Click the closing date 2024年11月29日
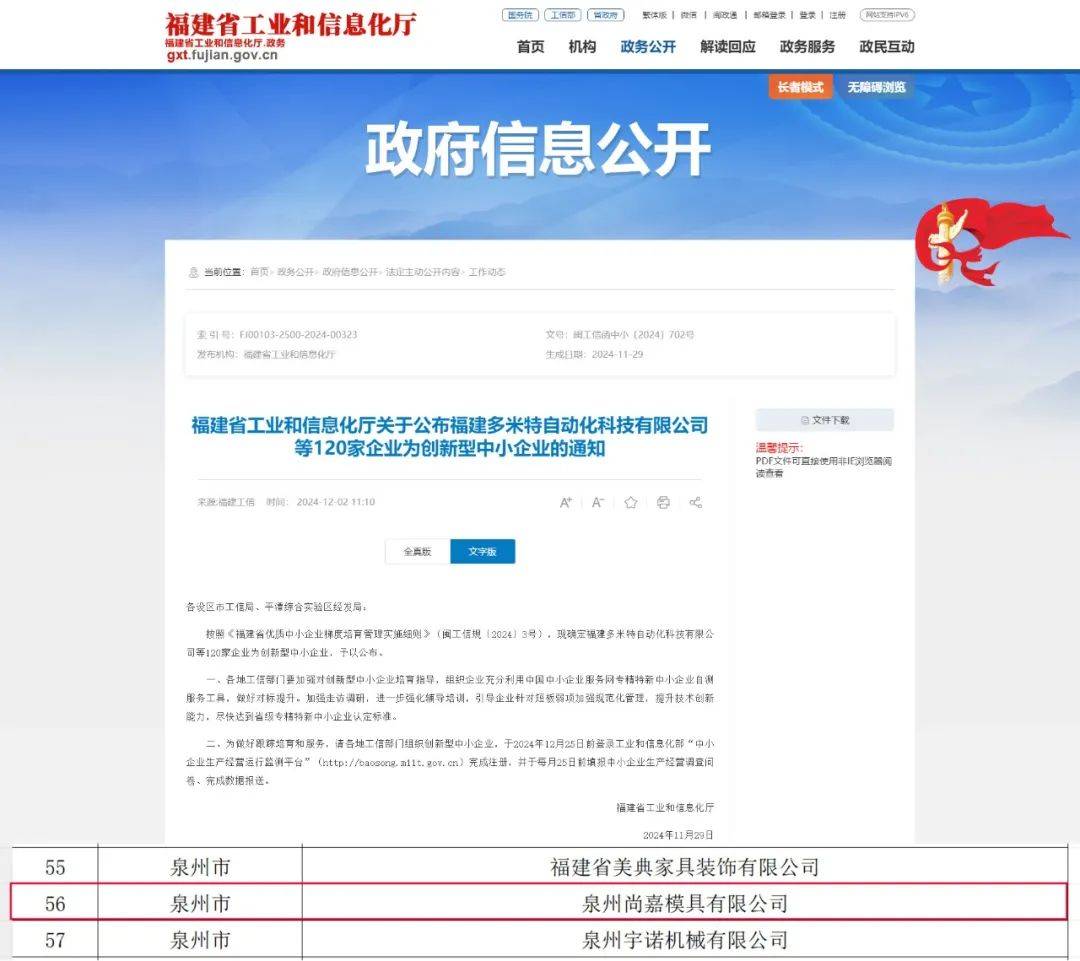The height and width of the screenshot is (961, 1080). pyautogui.click(x=678, y=835)
